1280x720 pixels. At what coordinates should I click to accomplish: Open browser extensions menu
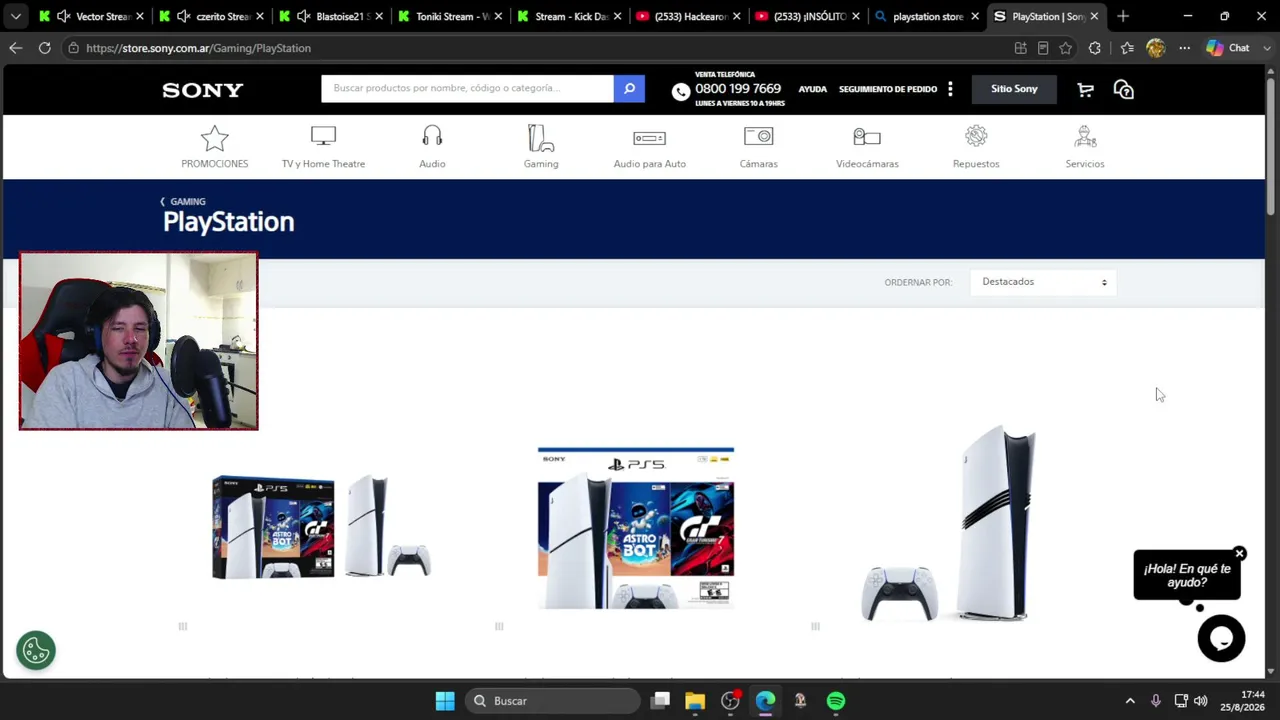pyautogui.click(x=1095, y=48)
